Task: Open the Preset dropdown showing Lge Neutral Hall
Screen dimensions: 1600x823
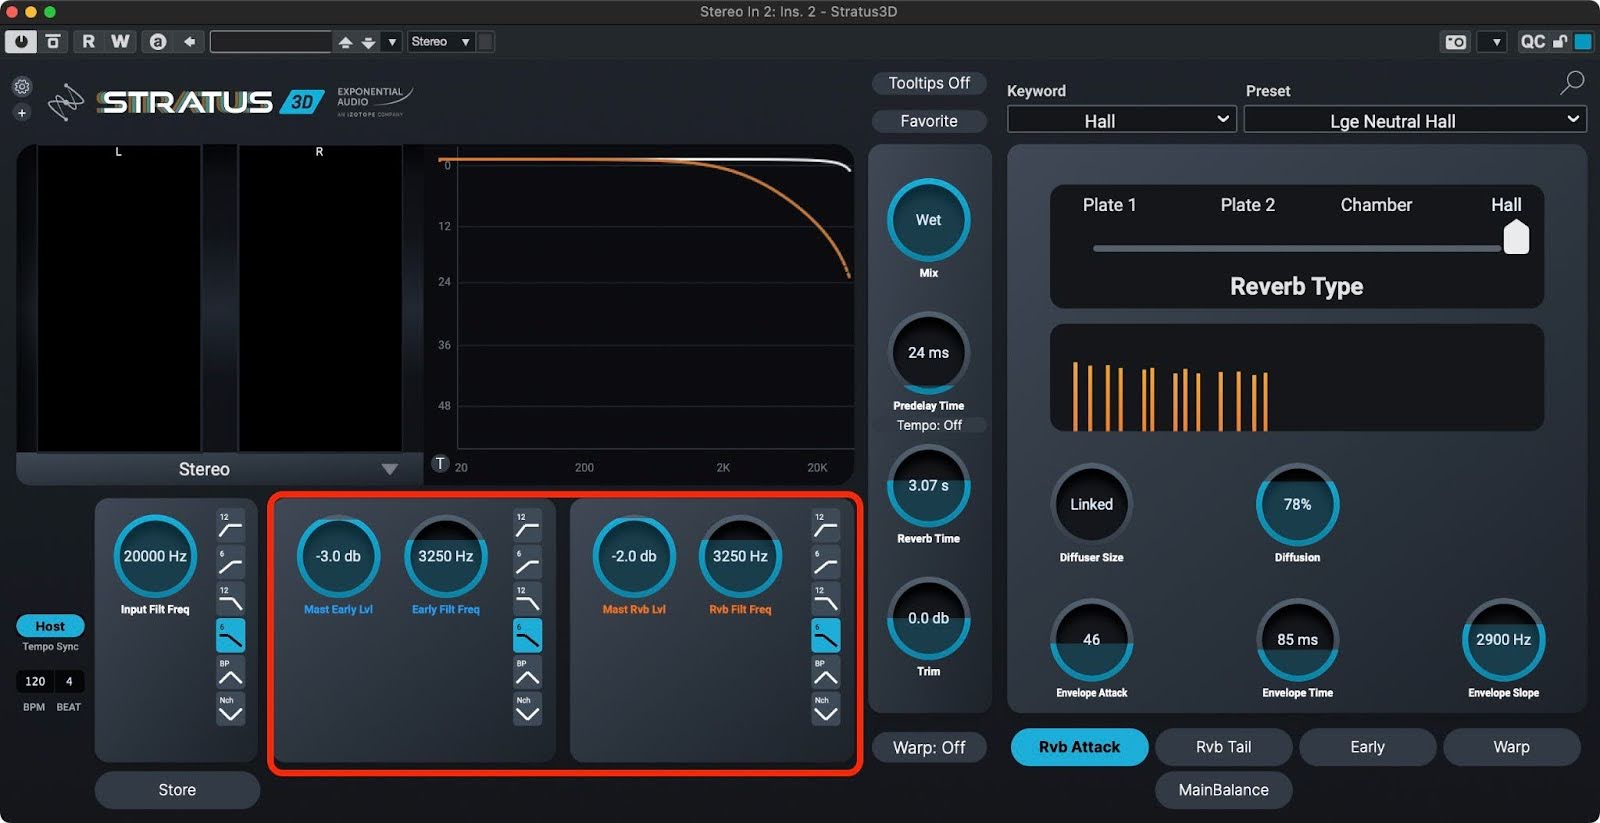Action: (x=1415, y=120)
